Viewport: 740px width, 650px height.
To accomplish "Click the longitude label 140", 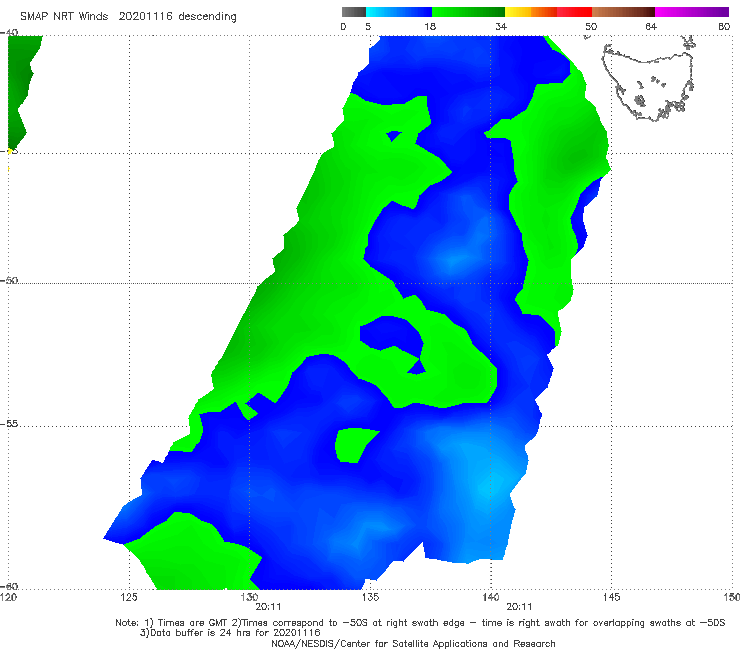I will [x=491, y=597].
